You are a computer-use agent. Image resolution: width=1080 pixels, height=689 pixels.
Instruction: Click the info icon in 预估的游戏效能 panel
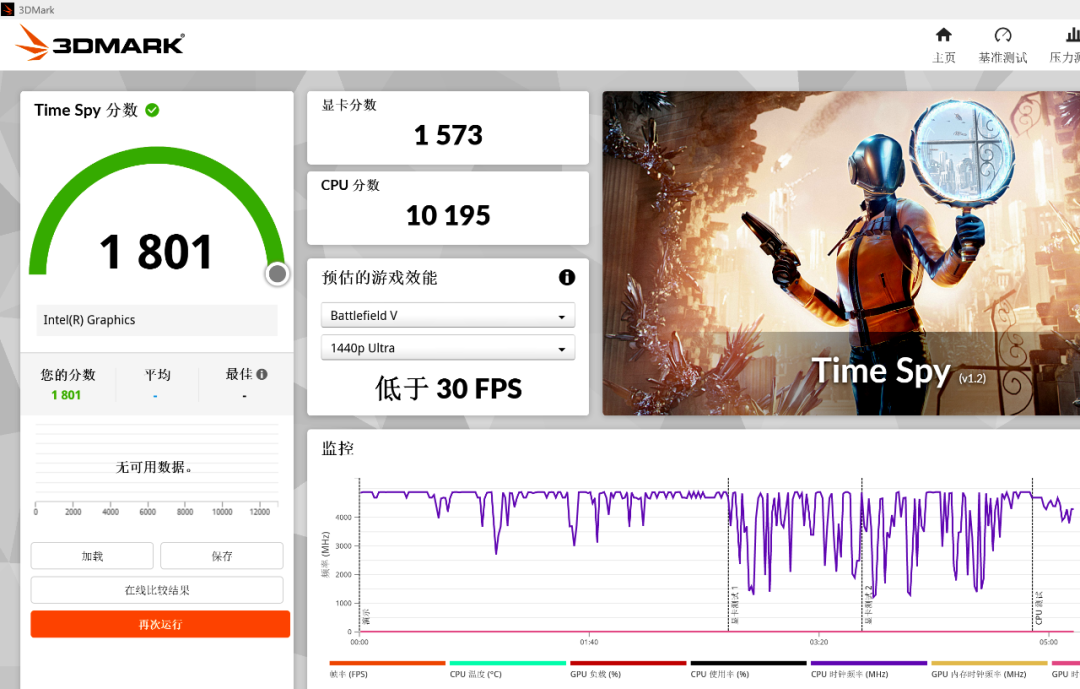click(x=567, y=277)
